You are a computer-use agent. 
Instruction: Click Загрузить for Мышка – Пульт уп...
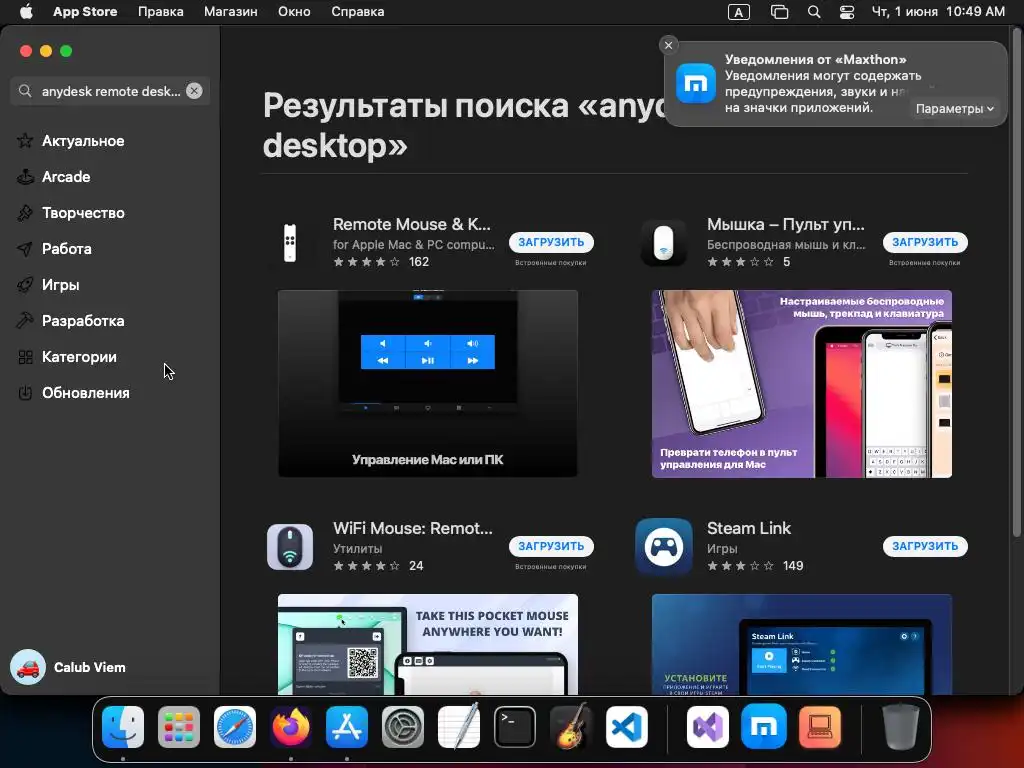(x=925, y=242)
